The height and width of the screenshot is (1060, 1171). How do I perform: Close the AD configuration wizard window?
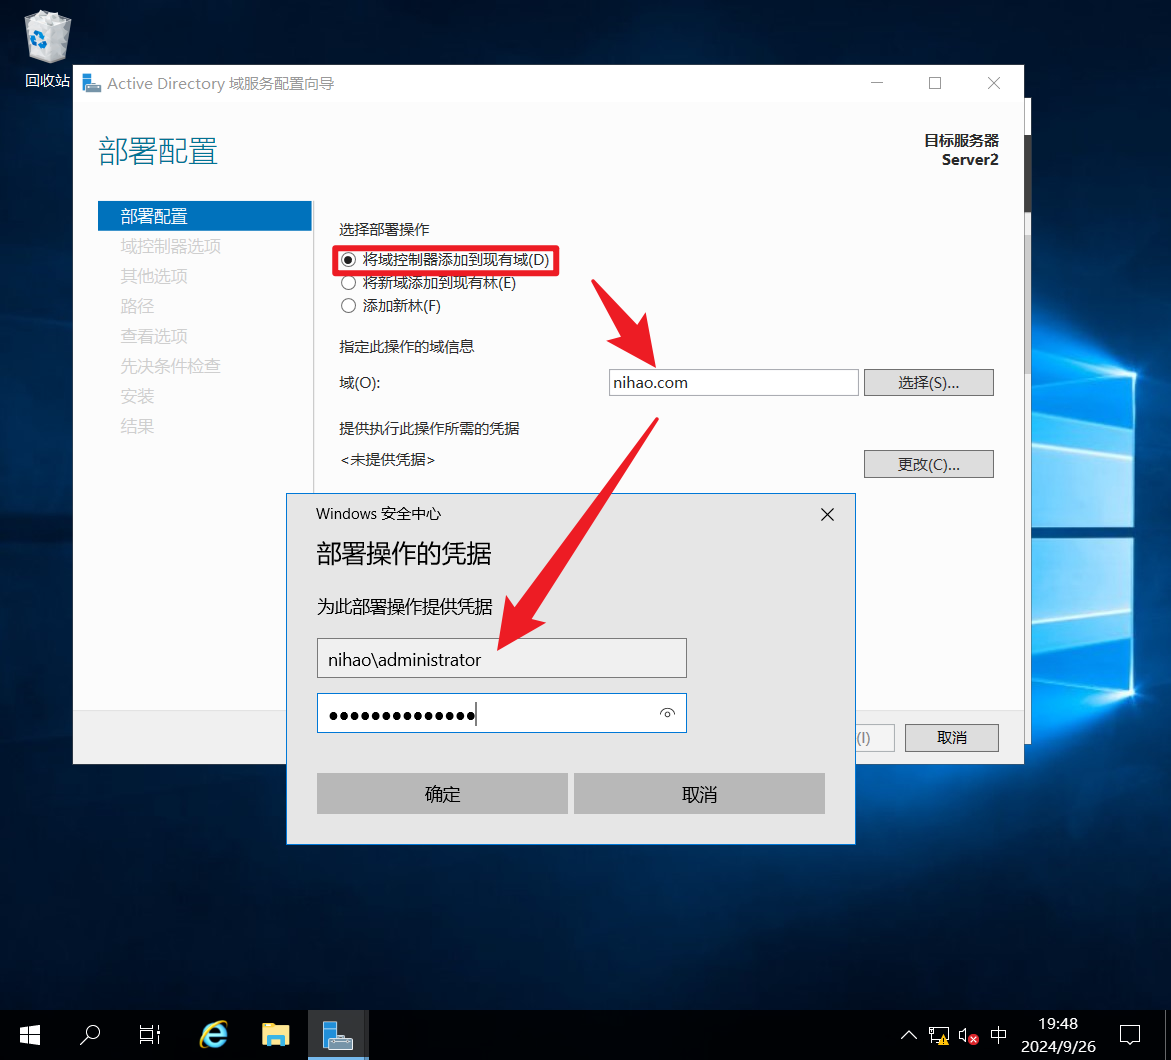coord(994,83)
